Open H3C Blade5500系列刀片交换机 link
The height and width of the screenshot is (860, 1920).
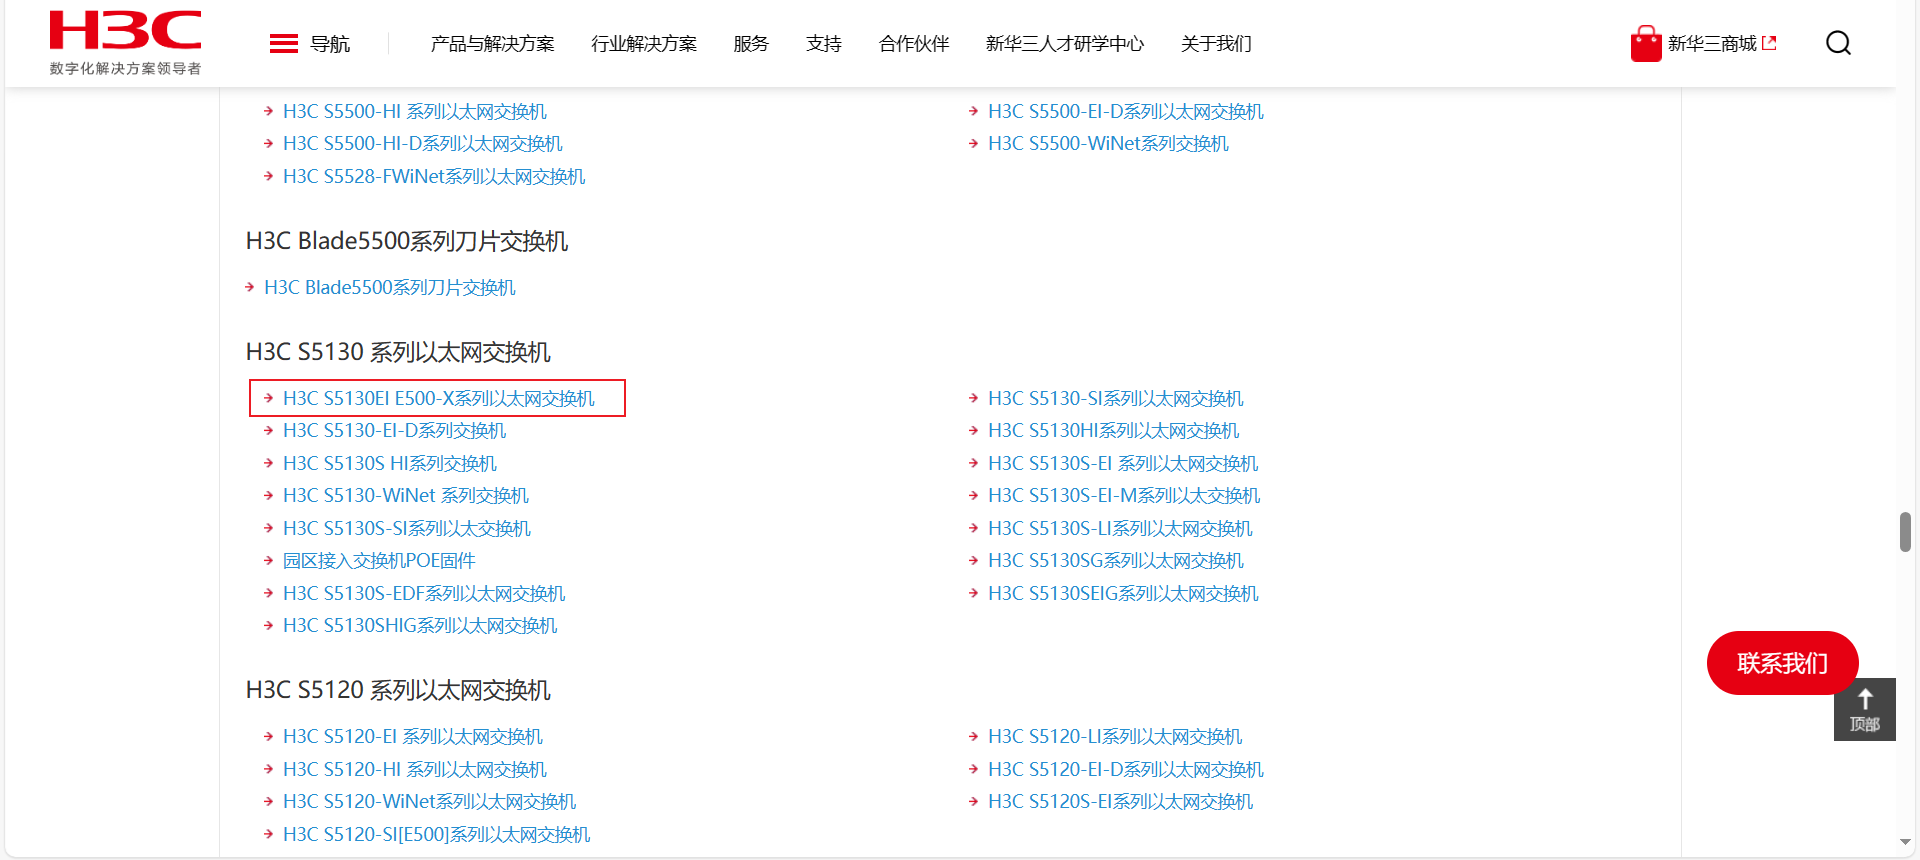click(390, 288)
